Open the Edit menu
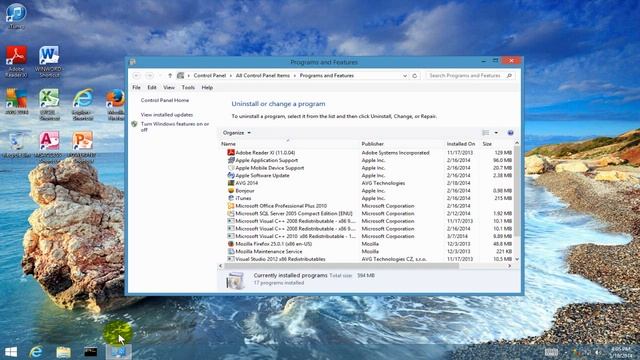640x360 pixels. (x=152, y=87)
